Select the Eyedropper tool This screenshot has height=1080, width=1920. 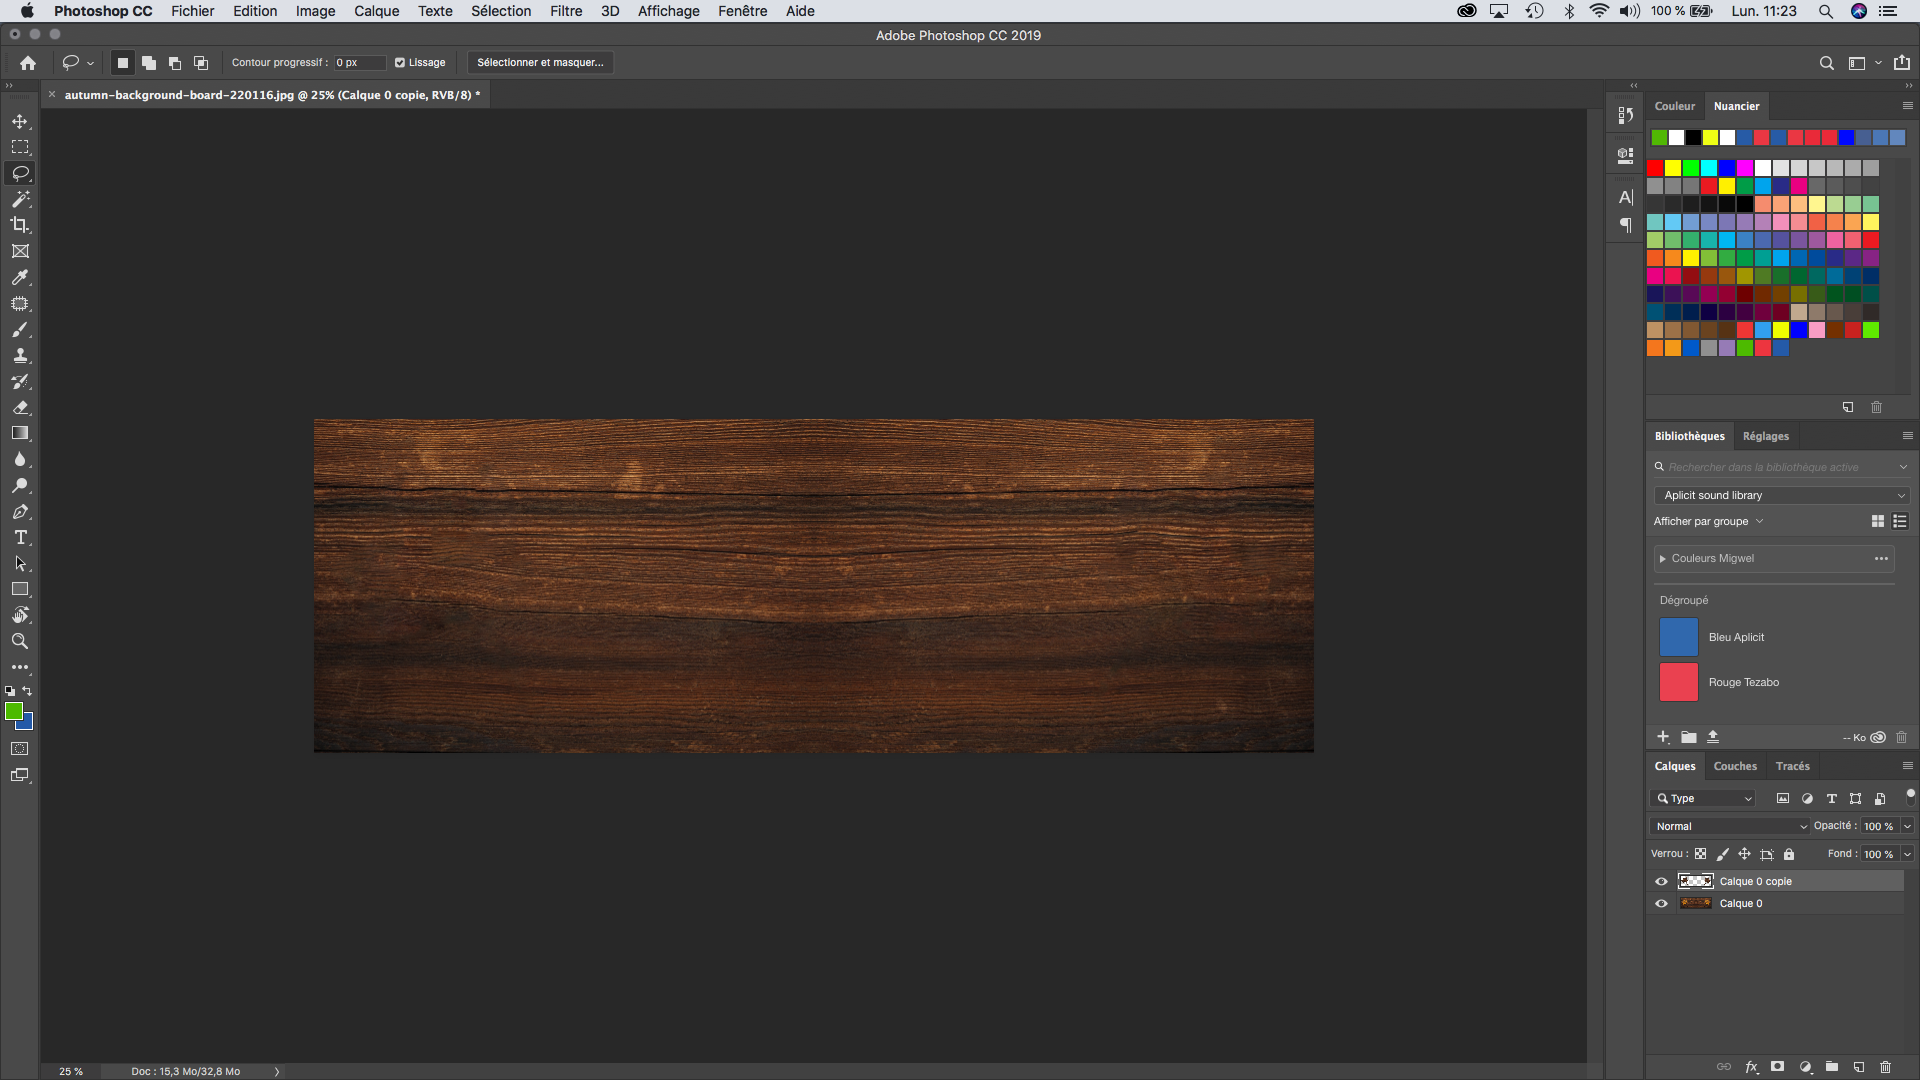20,277
